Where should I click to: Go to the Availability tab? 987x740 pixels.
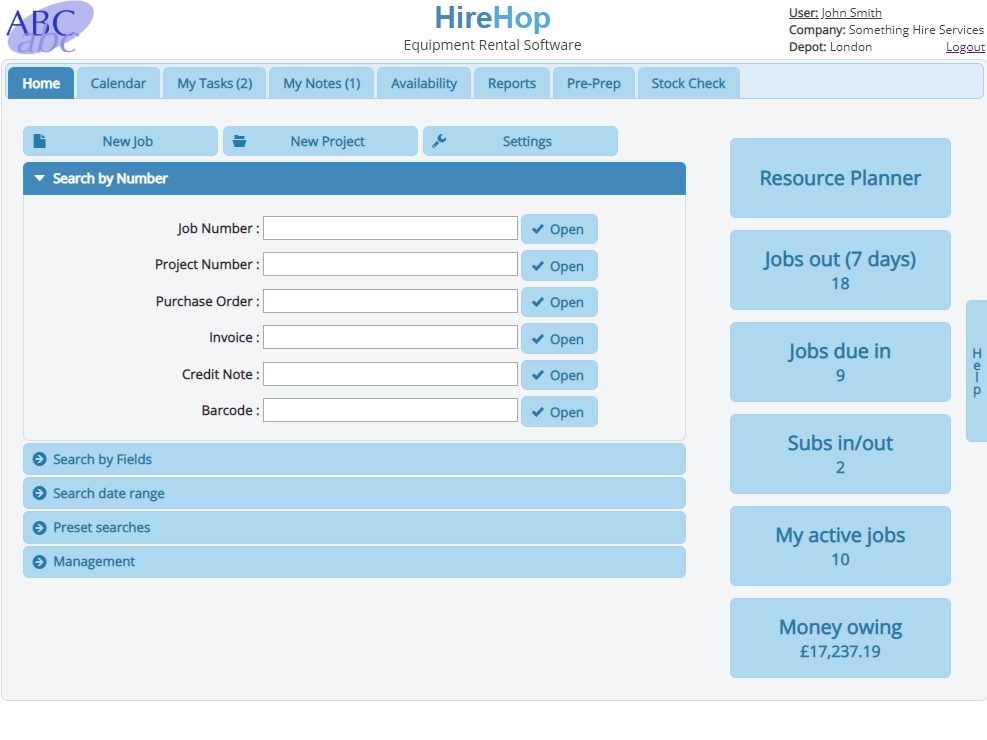(424, 83)
